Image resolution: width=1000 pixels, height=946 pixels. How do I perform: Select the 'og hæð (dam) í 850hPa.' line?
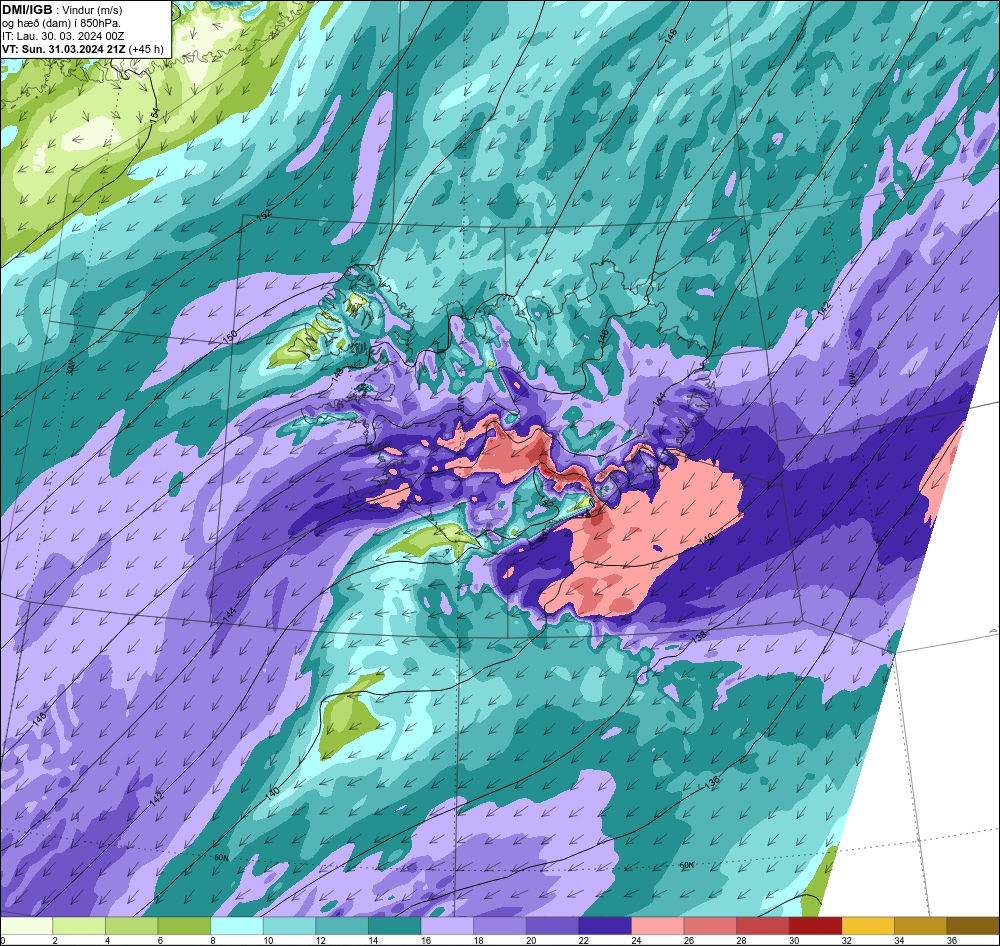click(61, 23)
